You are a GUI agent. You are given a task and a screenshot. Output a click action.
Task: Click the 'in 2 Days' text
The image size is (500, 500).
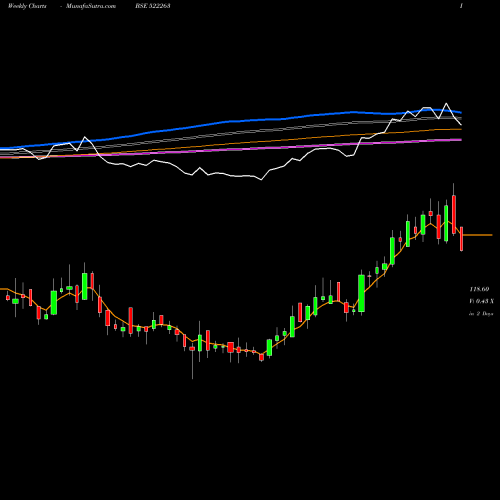[481, 314]
